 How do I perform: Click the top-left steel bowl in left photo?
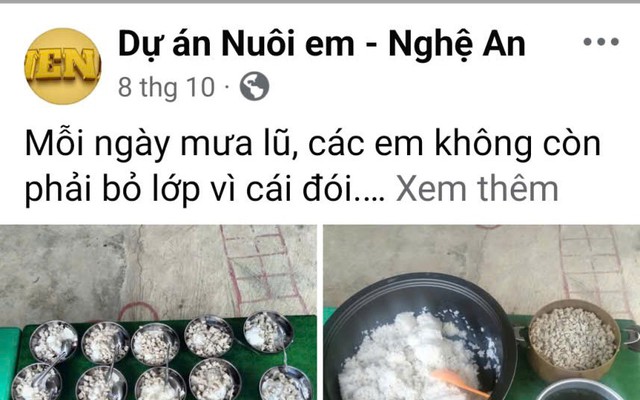pyautogui.click(x=53, y=341)
